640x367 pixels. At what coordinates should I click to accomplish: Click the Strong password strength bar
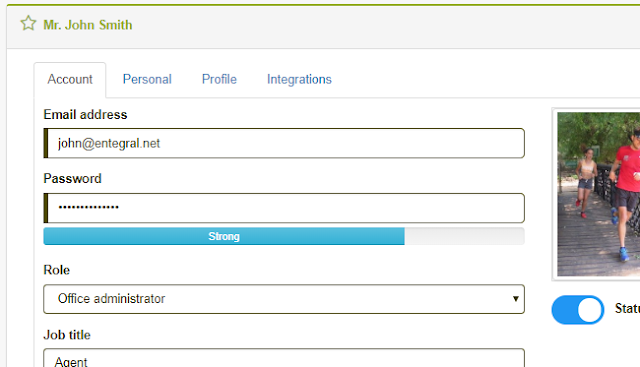click(224, 236)
